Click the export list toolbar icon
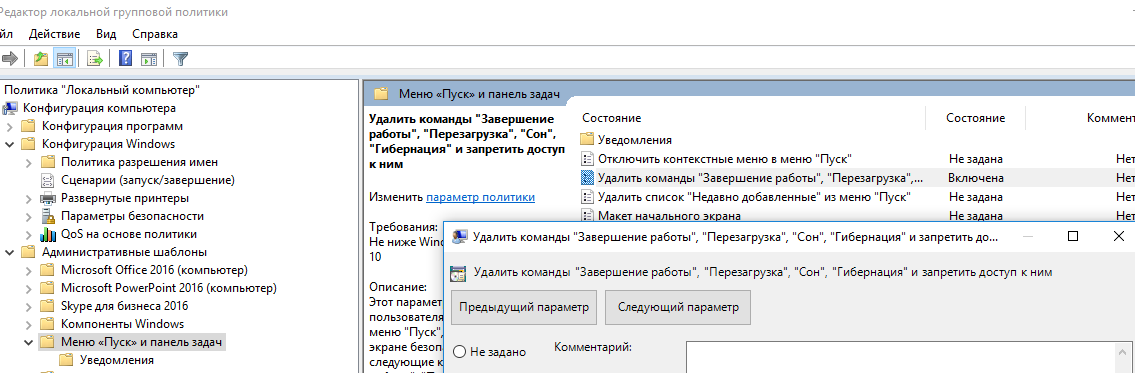The height and width of the screenshot is (373, 1135). (x=95, y=59)
